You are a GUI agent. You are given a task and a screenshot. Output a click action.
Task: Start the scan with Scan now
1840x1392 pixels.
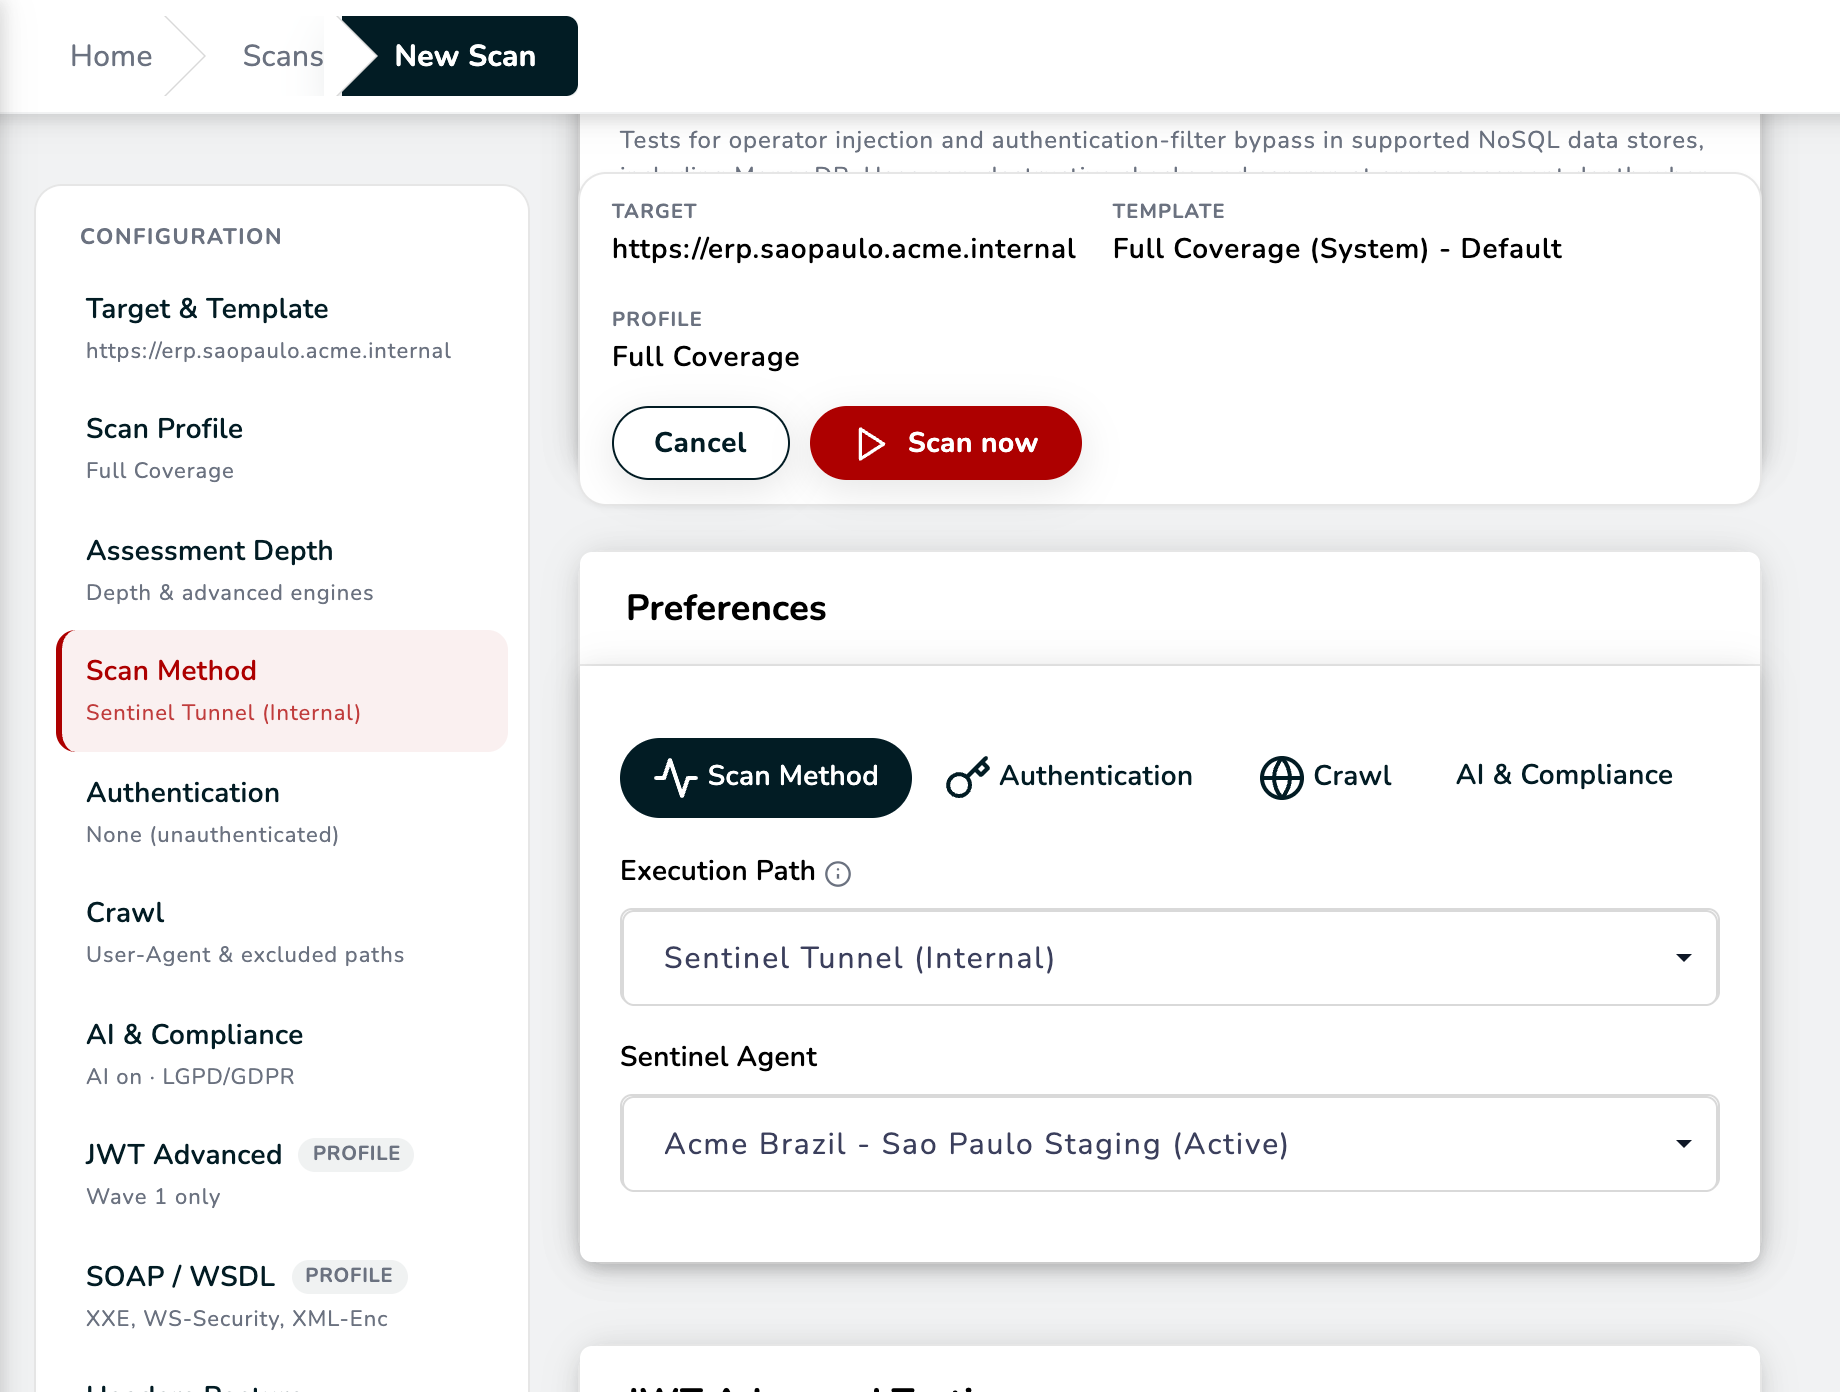[x=945, y=443]
